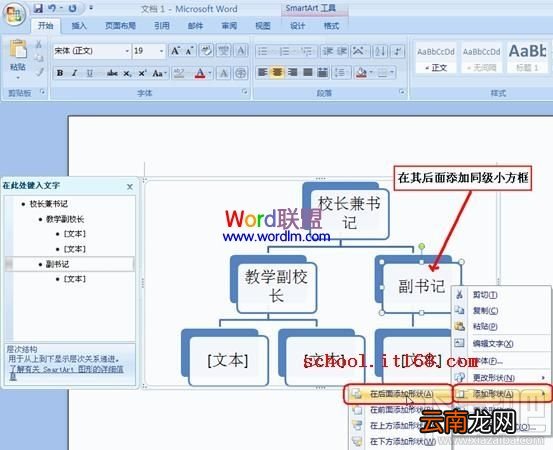
Task: Open the SmartArt detailed information link
Action: (66, 372)
